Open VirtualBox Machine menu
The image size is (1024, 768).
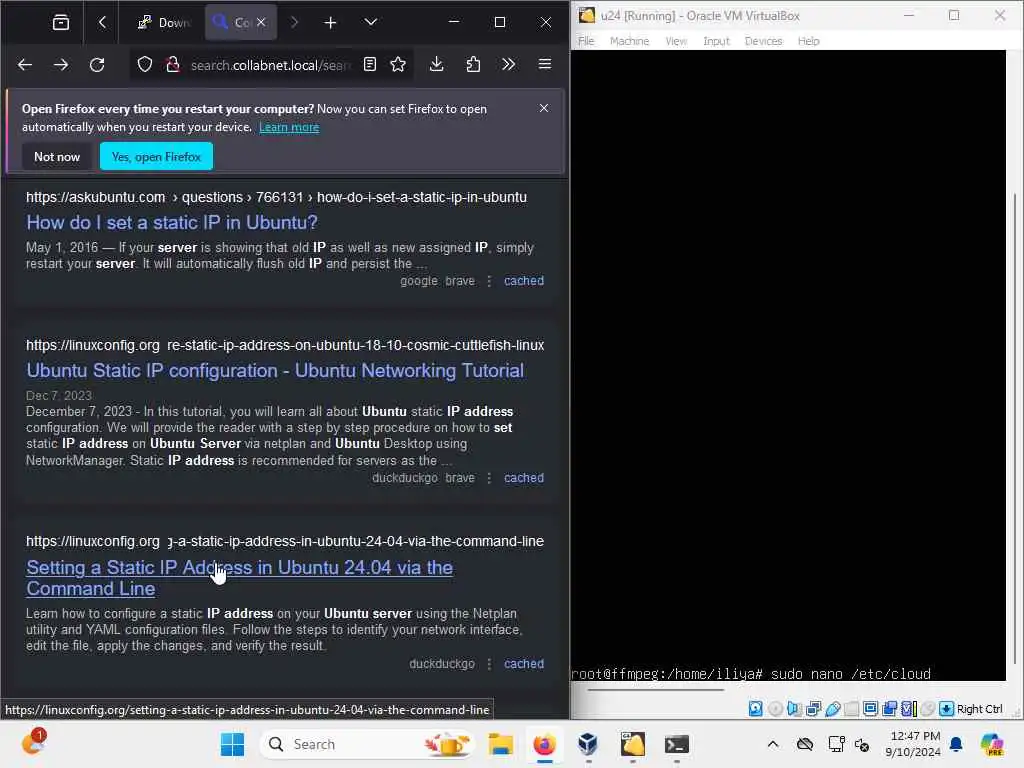(629, 41)
